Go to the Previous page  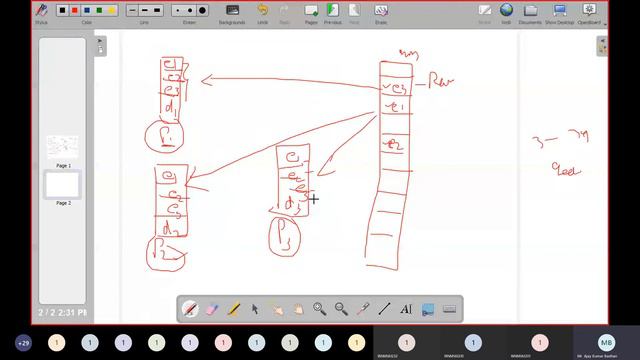coord(333,13)
